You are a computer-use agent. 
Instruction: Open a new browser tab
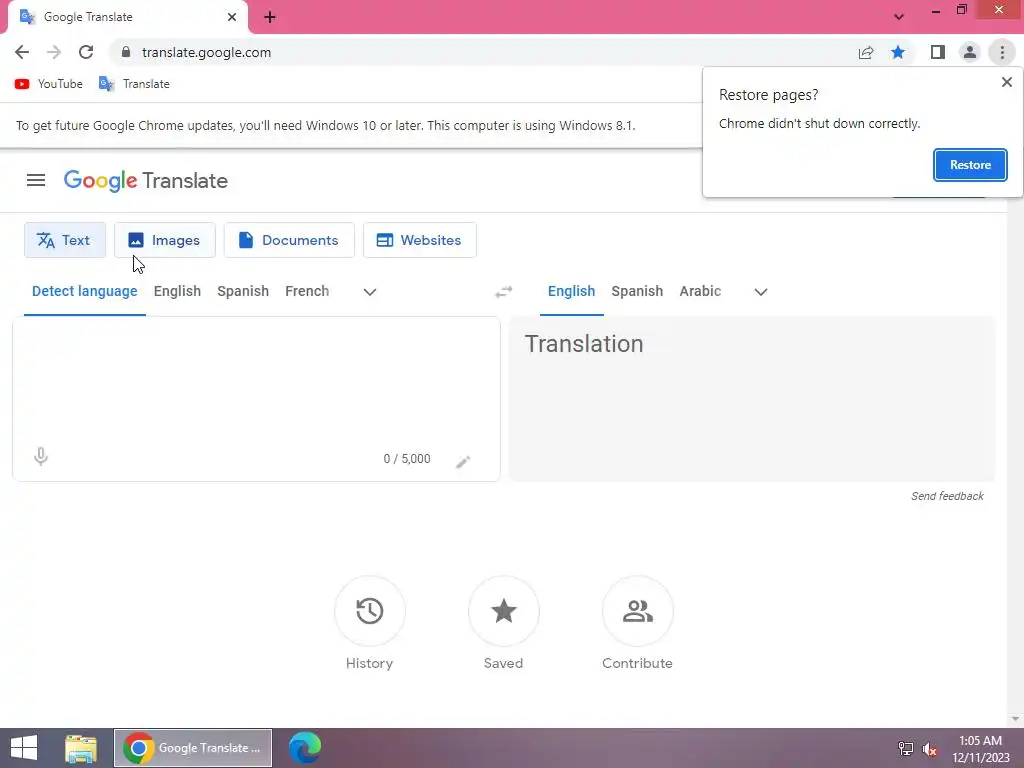click(270, 18)
